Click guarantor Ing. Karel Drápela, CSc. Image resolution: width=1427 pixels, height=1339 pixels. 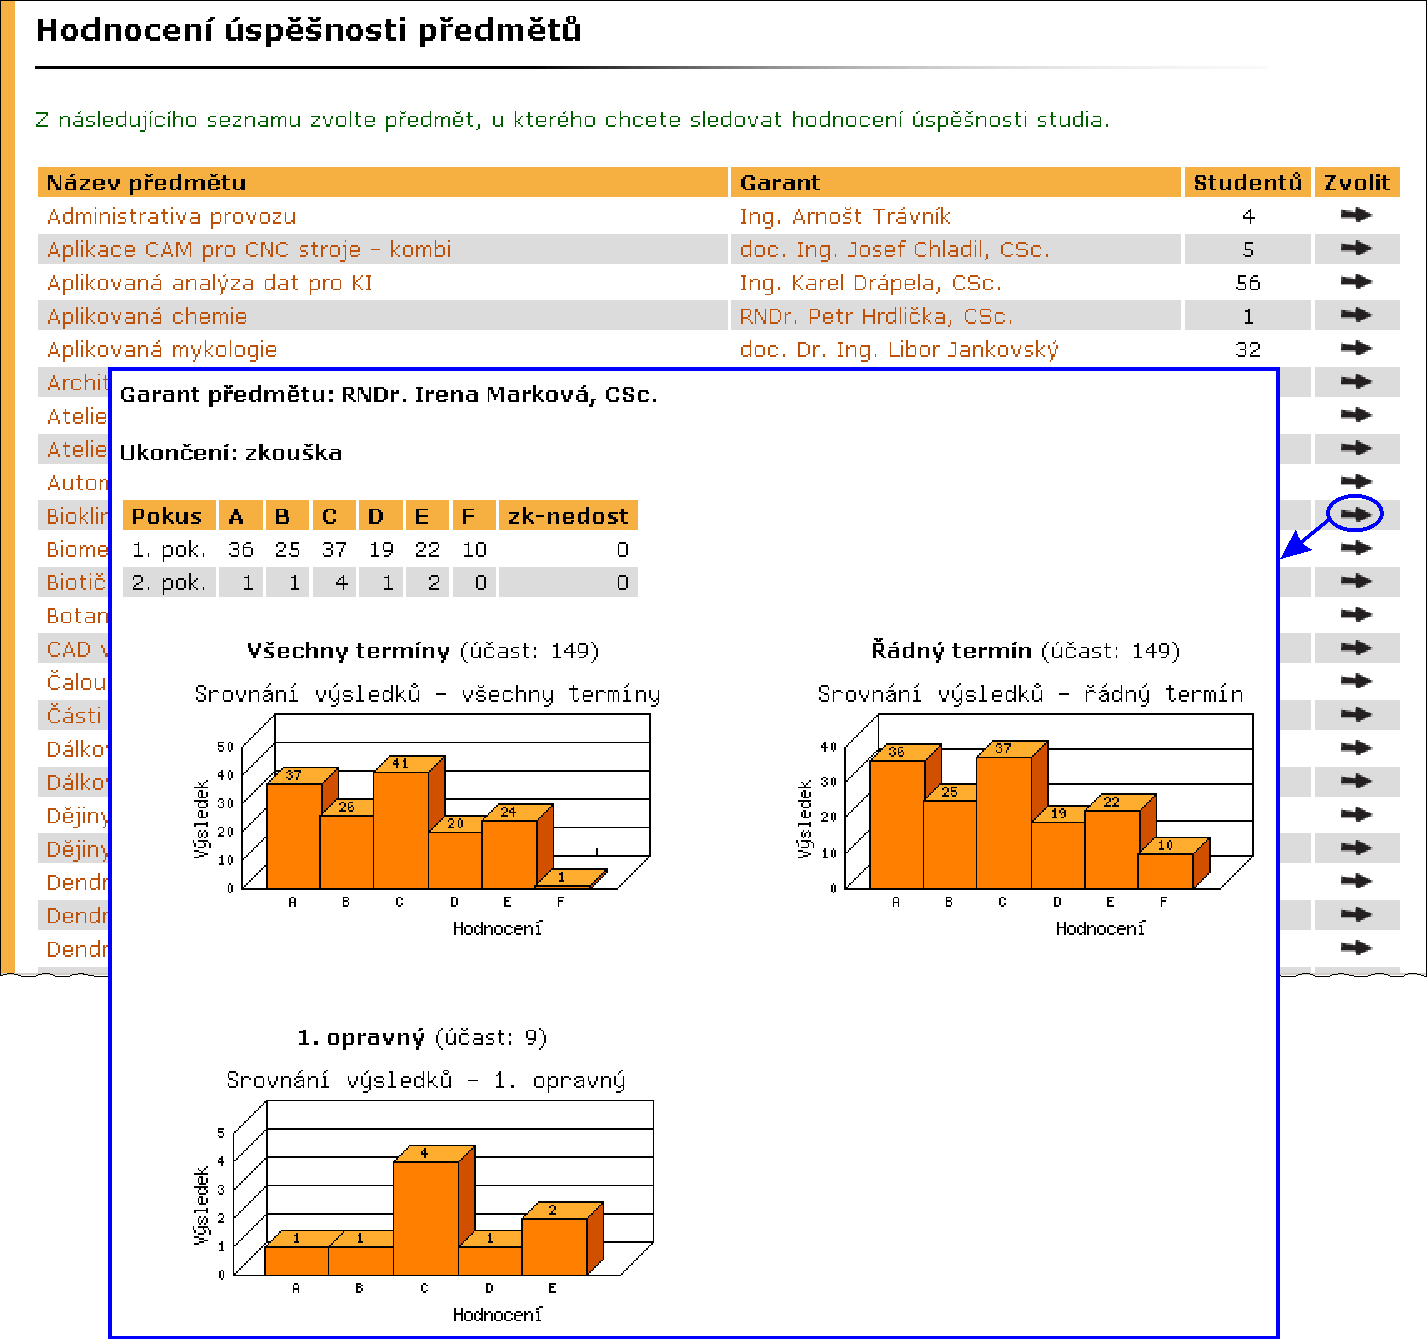(x=870, y=283)
